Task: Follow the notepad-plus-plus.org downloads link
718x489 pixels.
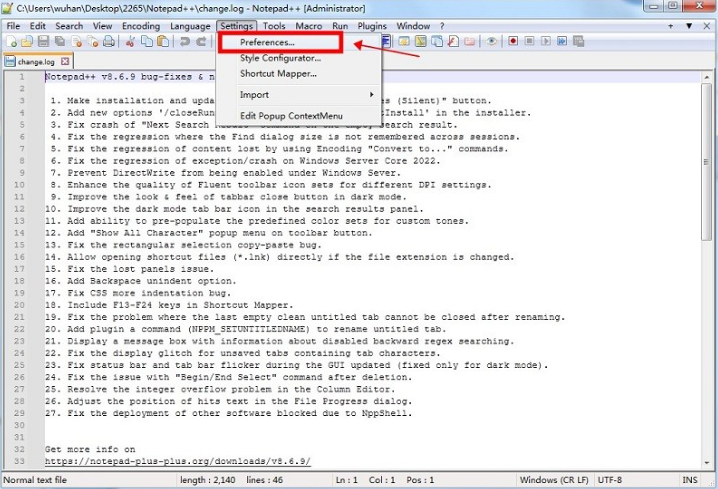Action: click(177, 461)
